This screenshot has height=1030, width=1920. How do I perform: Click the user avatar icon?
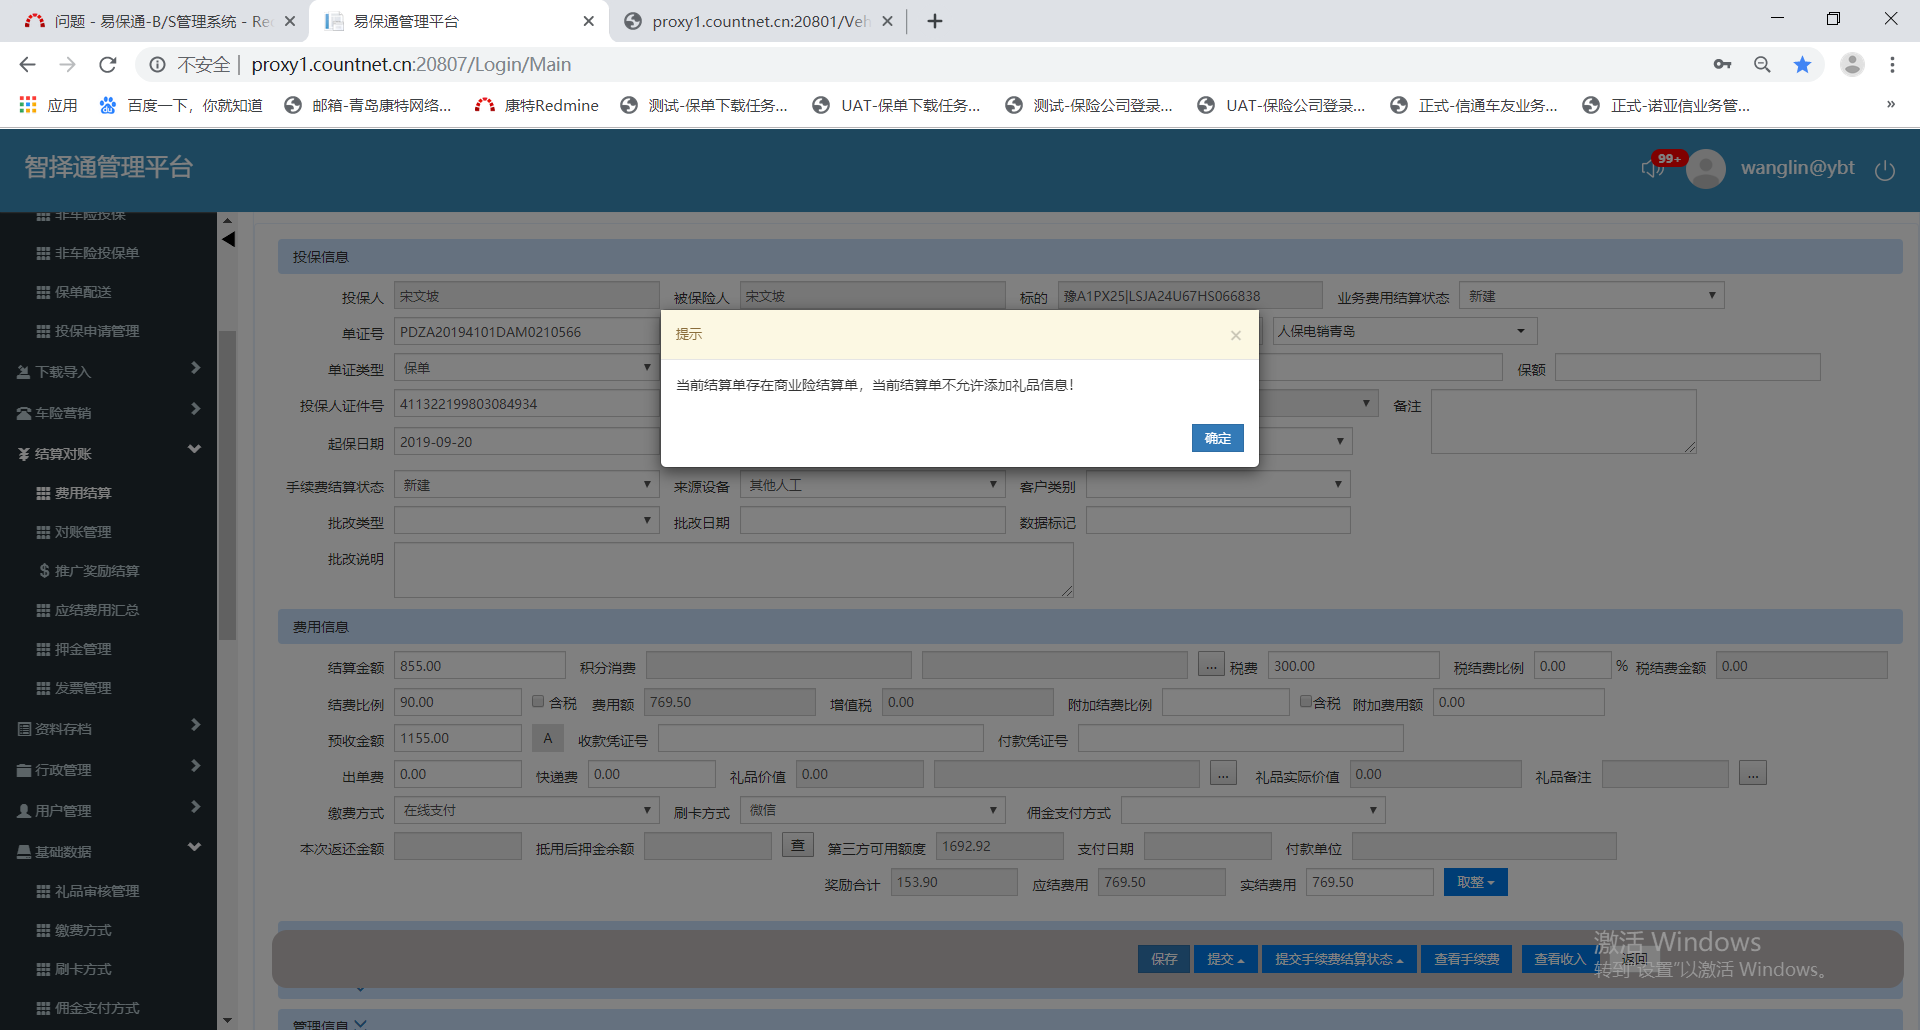[1706, 169]
